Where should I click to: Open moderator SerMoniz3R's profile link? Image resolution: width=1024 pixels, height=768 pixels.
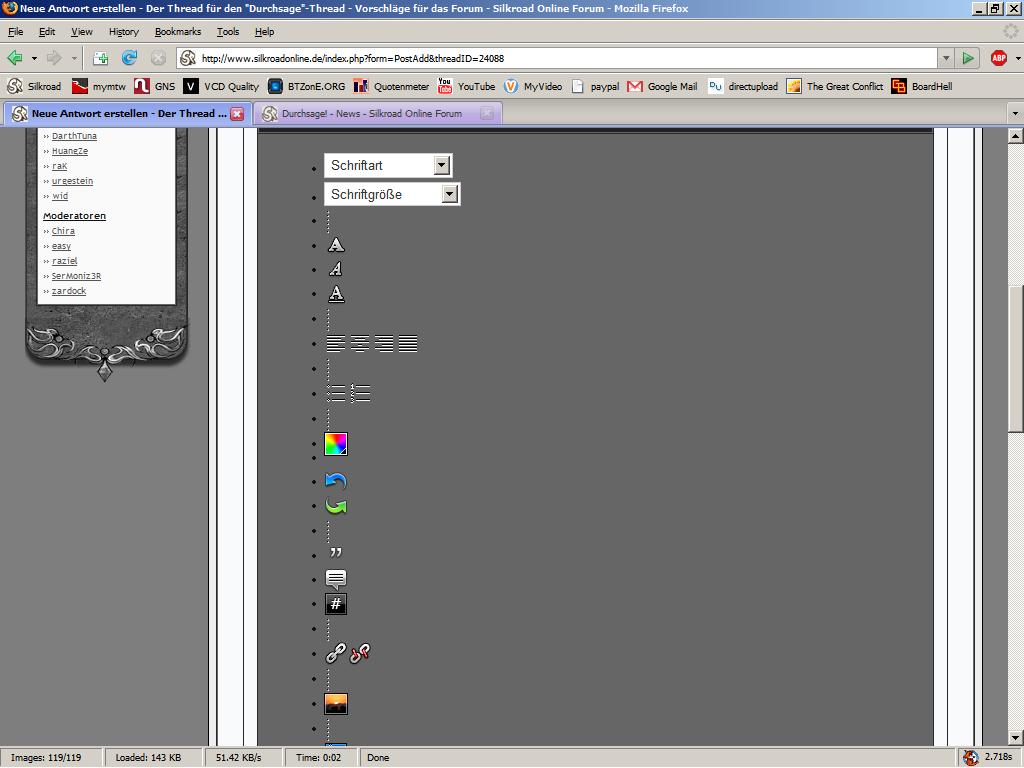(x=76, y=276)
